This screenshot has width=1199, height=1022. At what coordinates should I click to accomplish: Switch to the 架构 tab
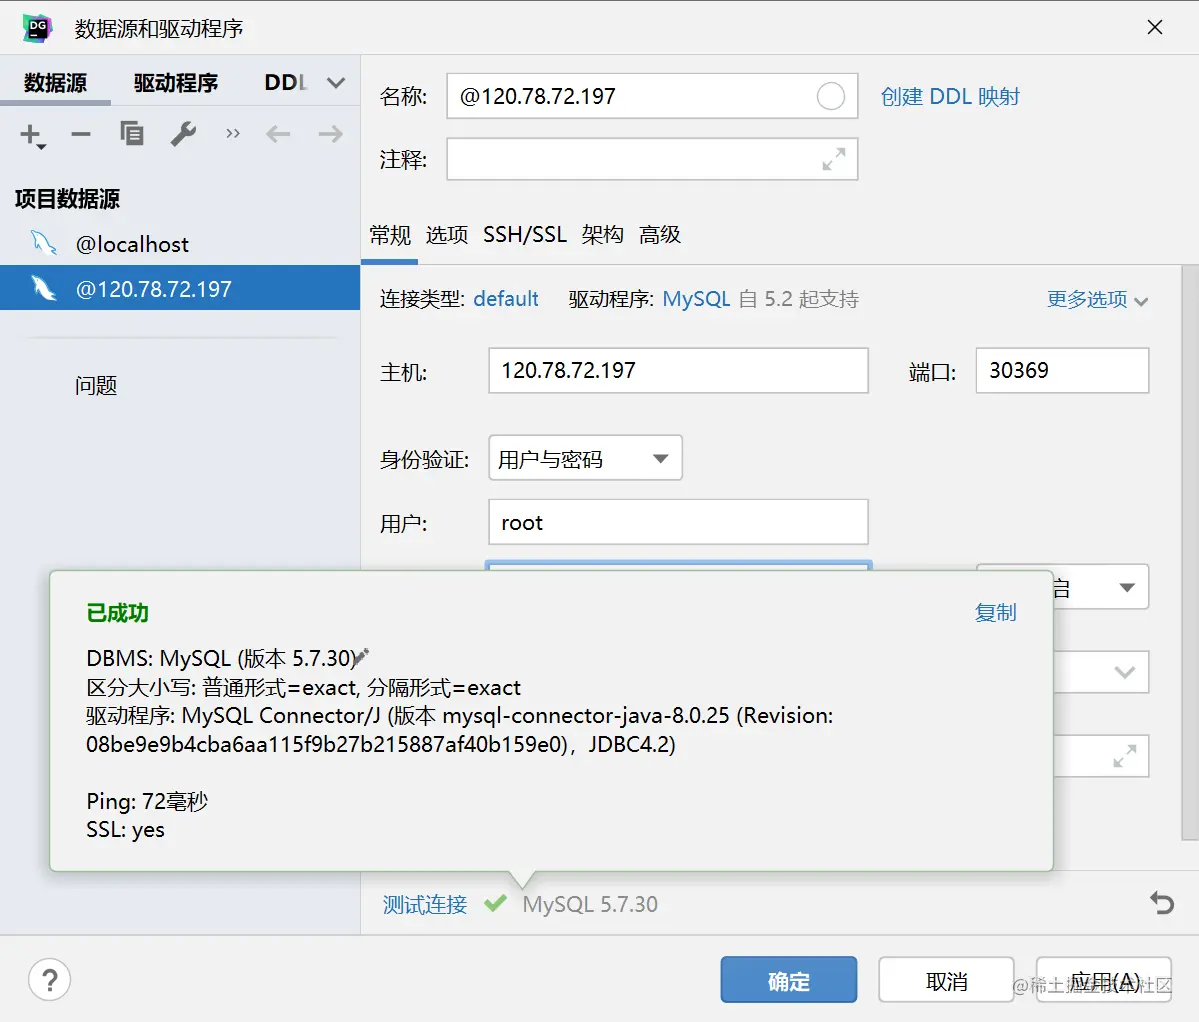[603, 235]
